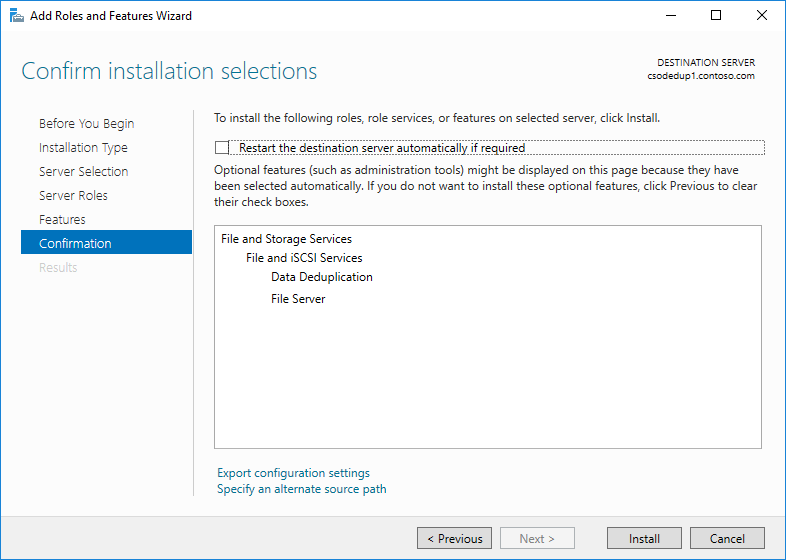Screen dimensions: 786x560
Task: Click File Server in the list
Action: (x=298, y=299)
